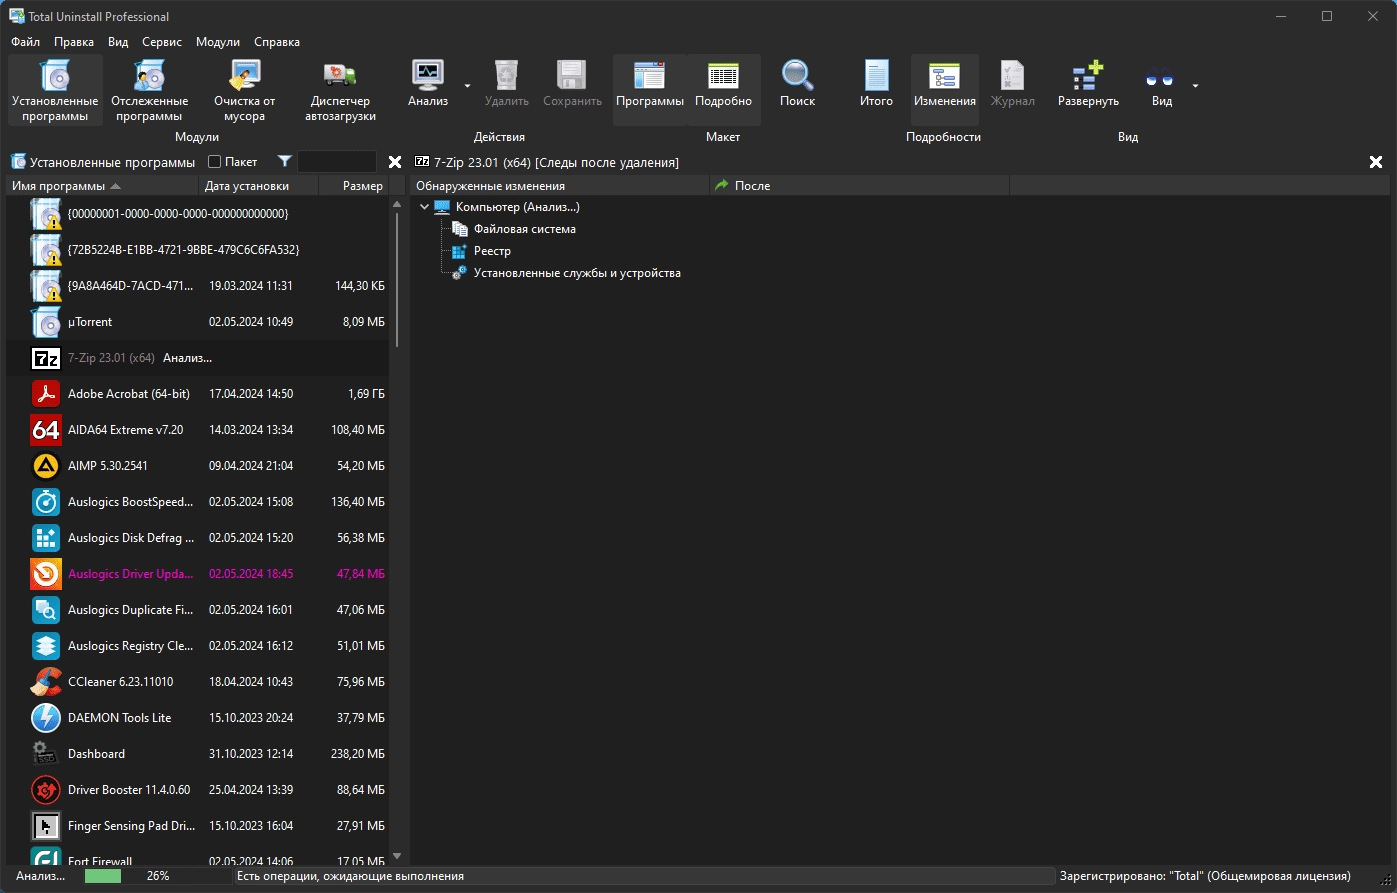
Task: Select the Auslogics Driver Updater row
Action: 197,574
